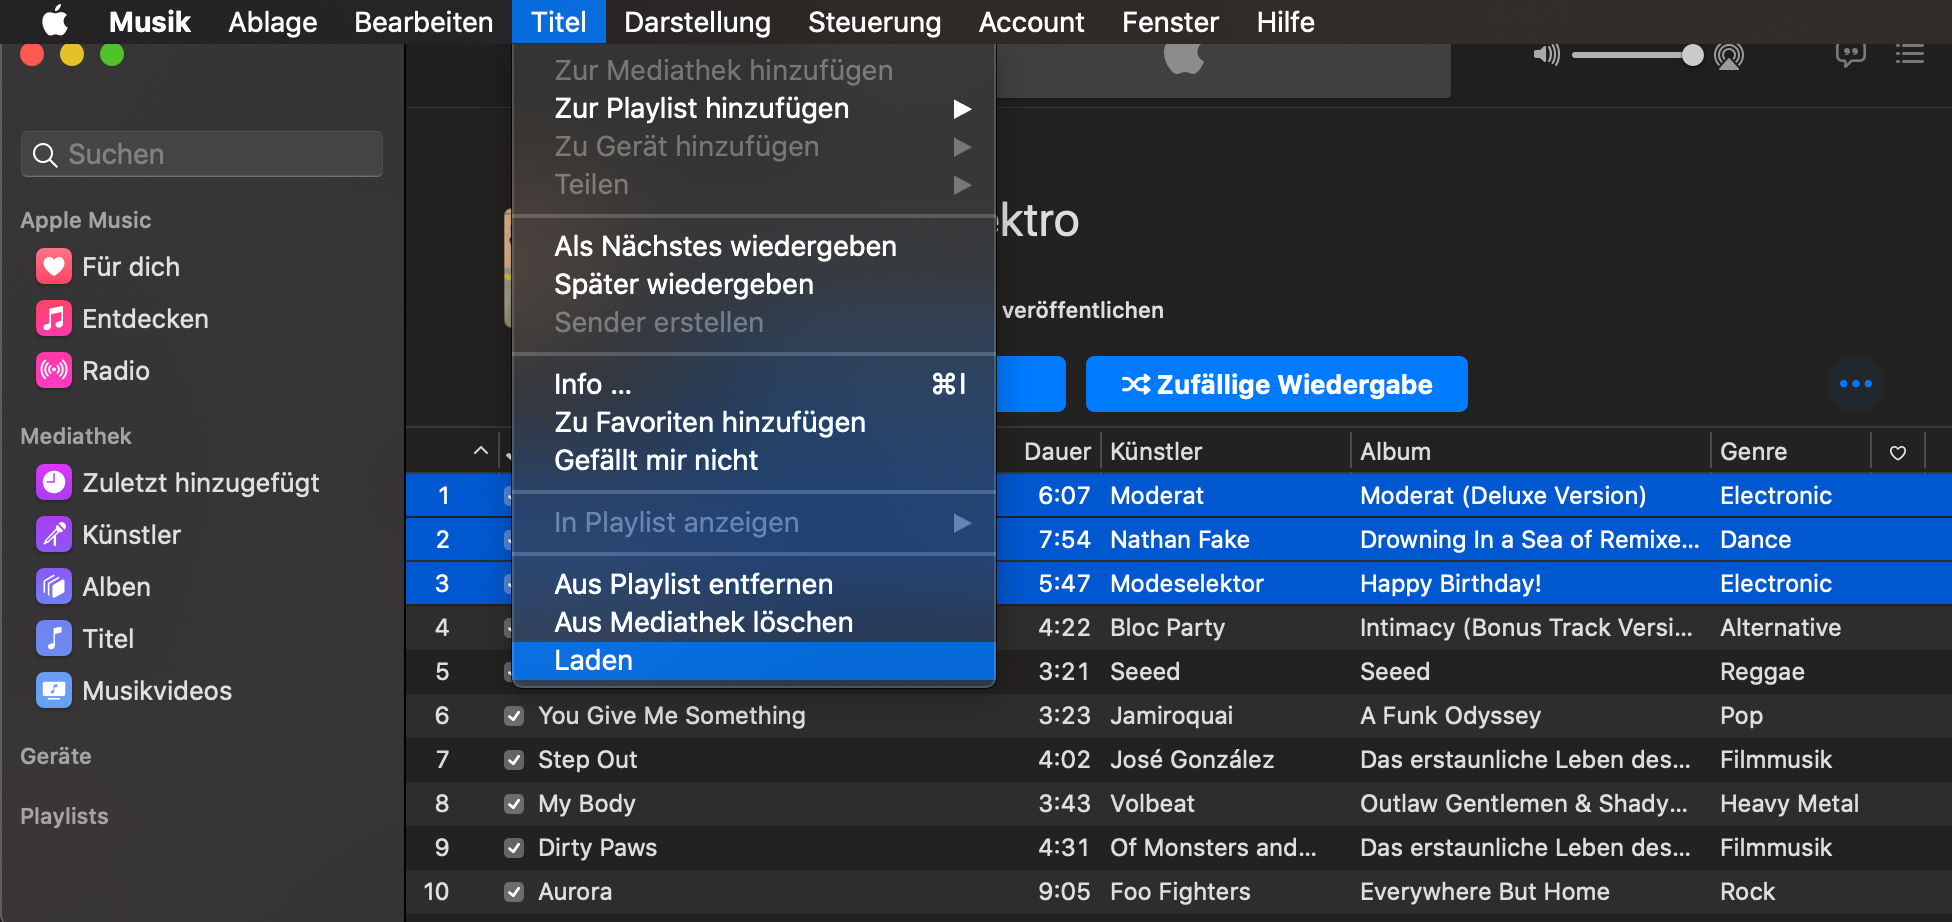Click the Zuletzt hinzugefügt clock icon
Viewport: 1952px width, 922px height.
(54, 483)
